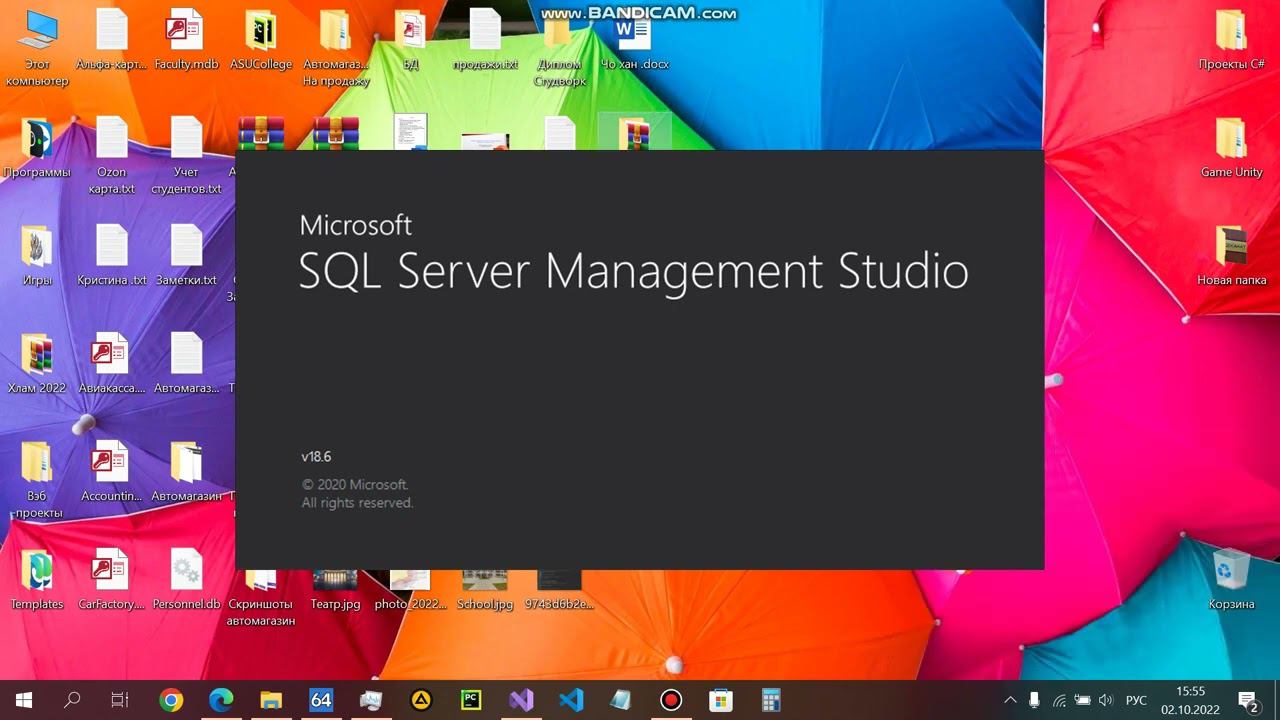Select the Автомагаз... На продажу folder
The height and width of the screenshot is (720, 1280).
coord(336,48)
